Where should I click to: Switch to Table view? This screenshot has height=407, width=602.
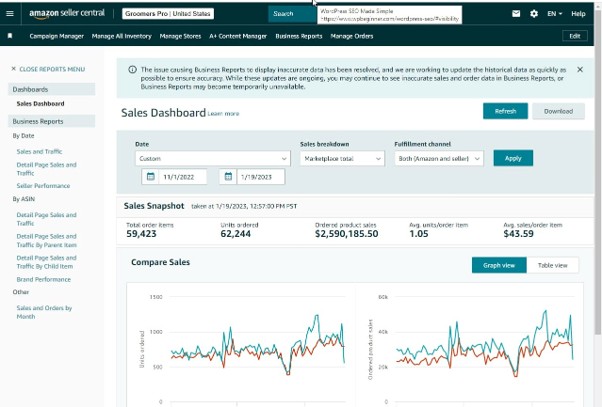pyautogui.click(x=552, y=265)
